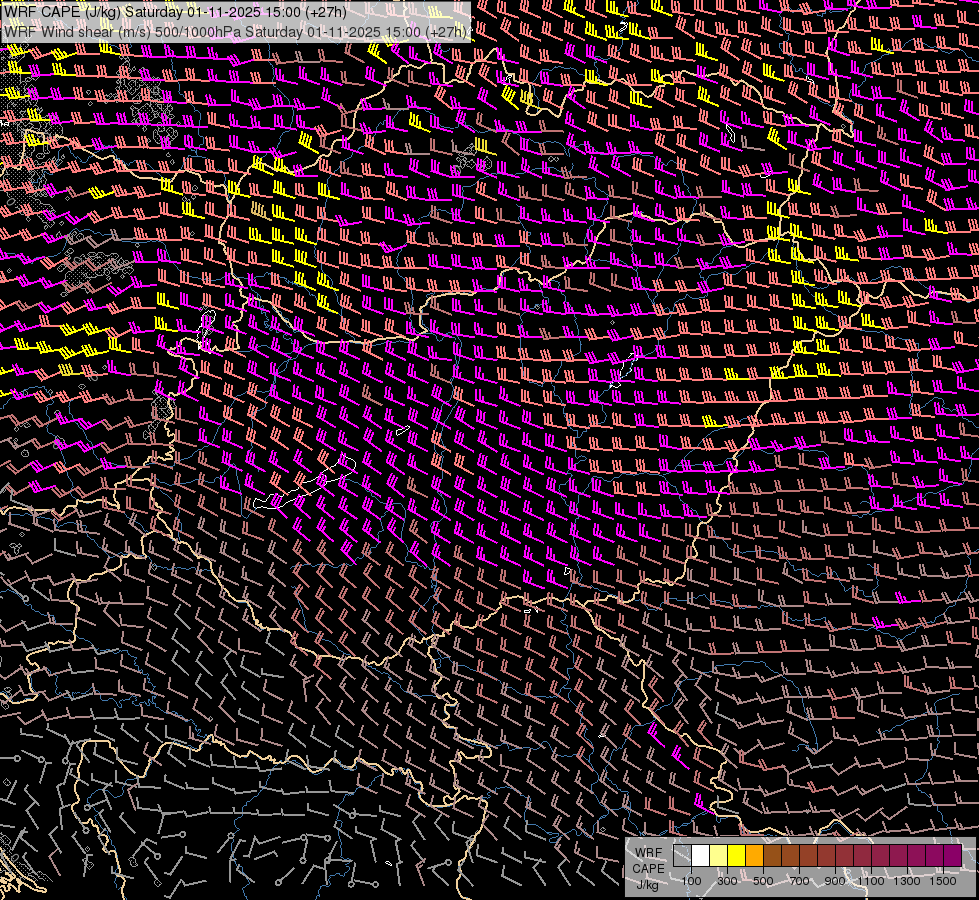979x900 pixels.
Task: Click the legend value 1100
Action: [871, 881]
